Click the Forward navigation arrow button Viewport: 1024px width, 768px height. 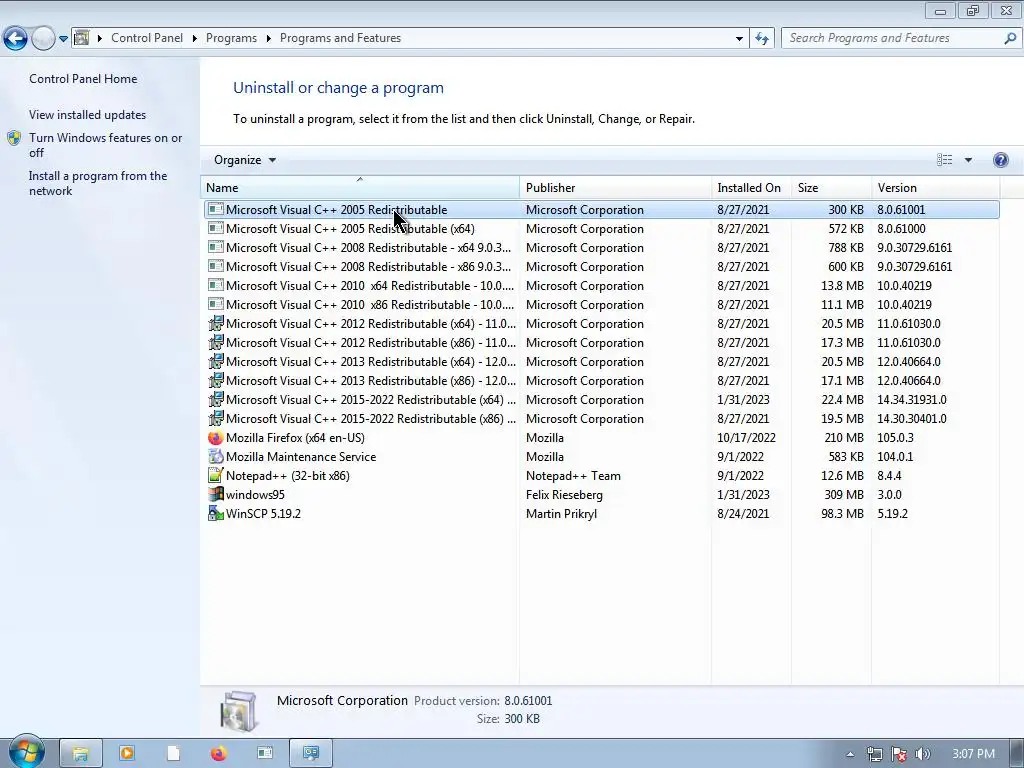[x=43, y=39]
